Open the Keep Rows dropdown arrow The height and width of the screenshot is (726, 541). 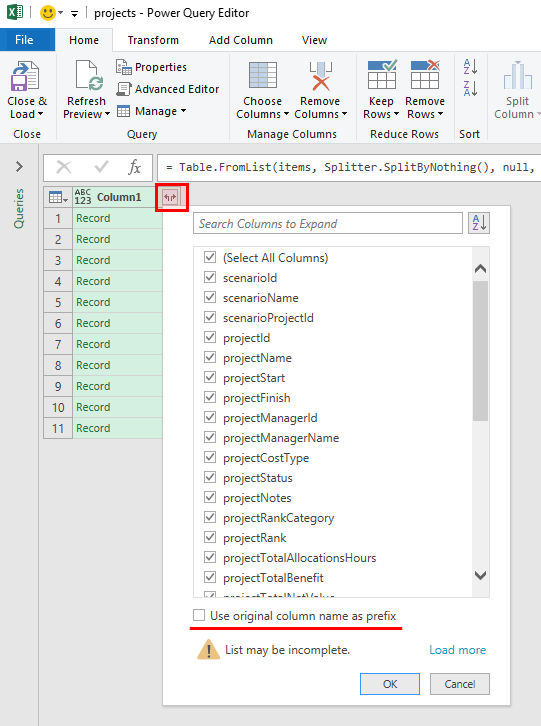pos(396,114)
